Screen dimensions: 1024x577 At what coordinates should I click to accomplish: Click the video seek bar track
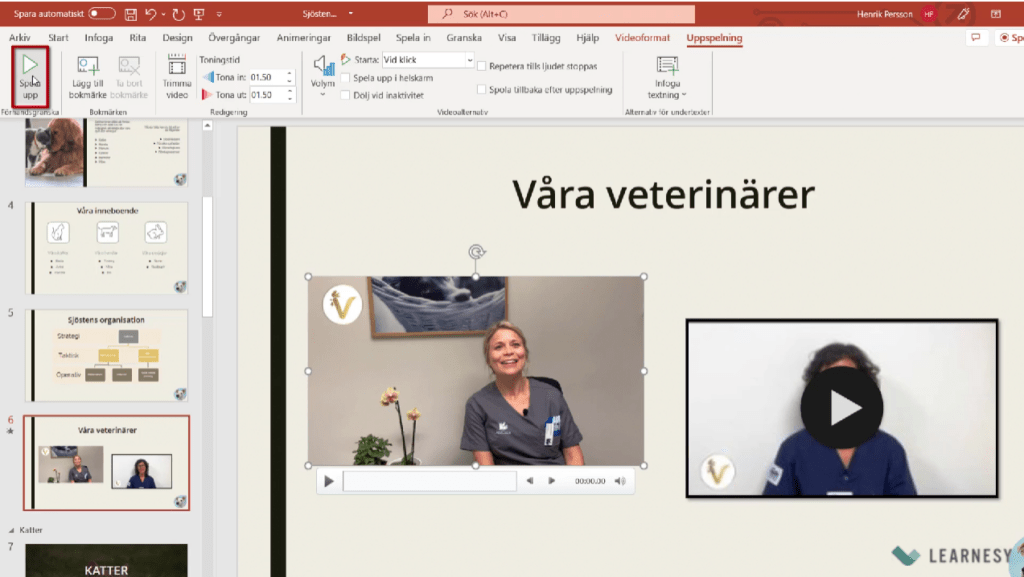point(430,481)
